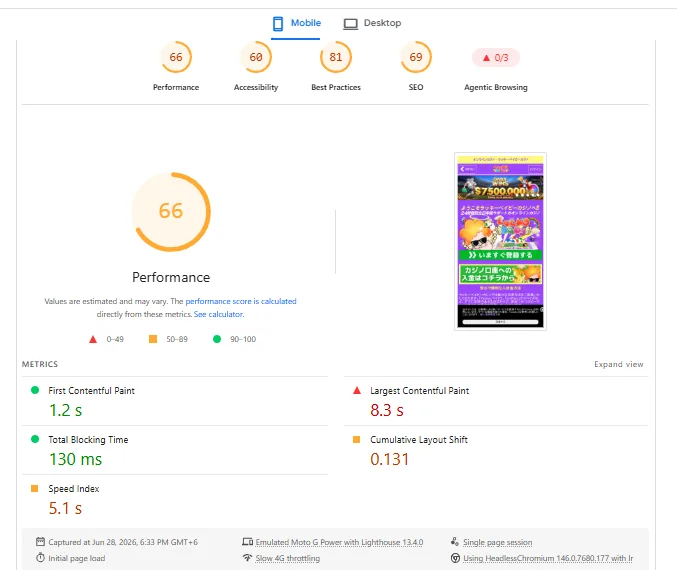
Task: Open Slow 4G throttling details
Action: pos(288,558)
